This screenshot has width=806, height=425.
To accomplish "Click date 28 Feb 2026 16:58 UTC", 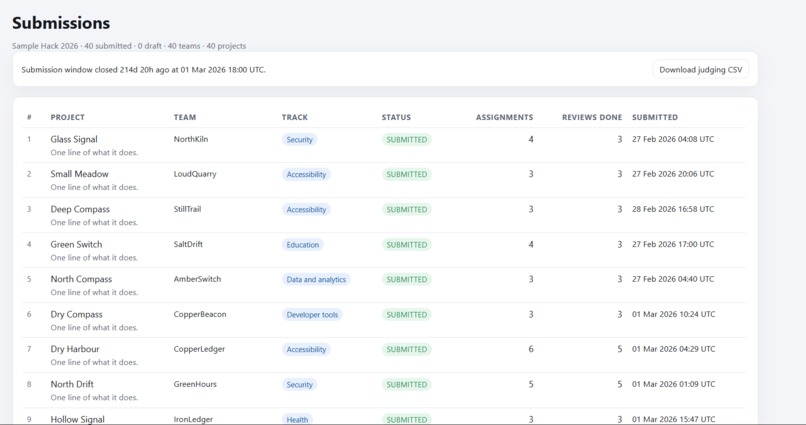I will pos(673,209).
